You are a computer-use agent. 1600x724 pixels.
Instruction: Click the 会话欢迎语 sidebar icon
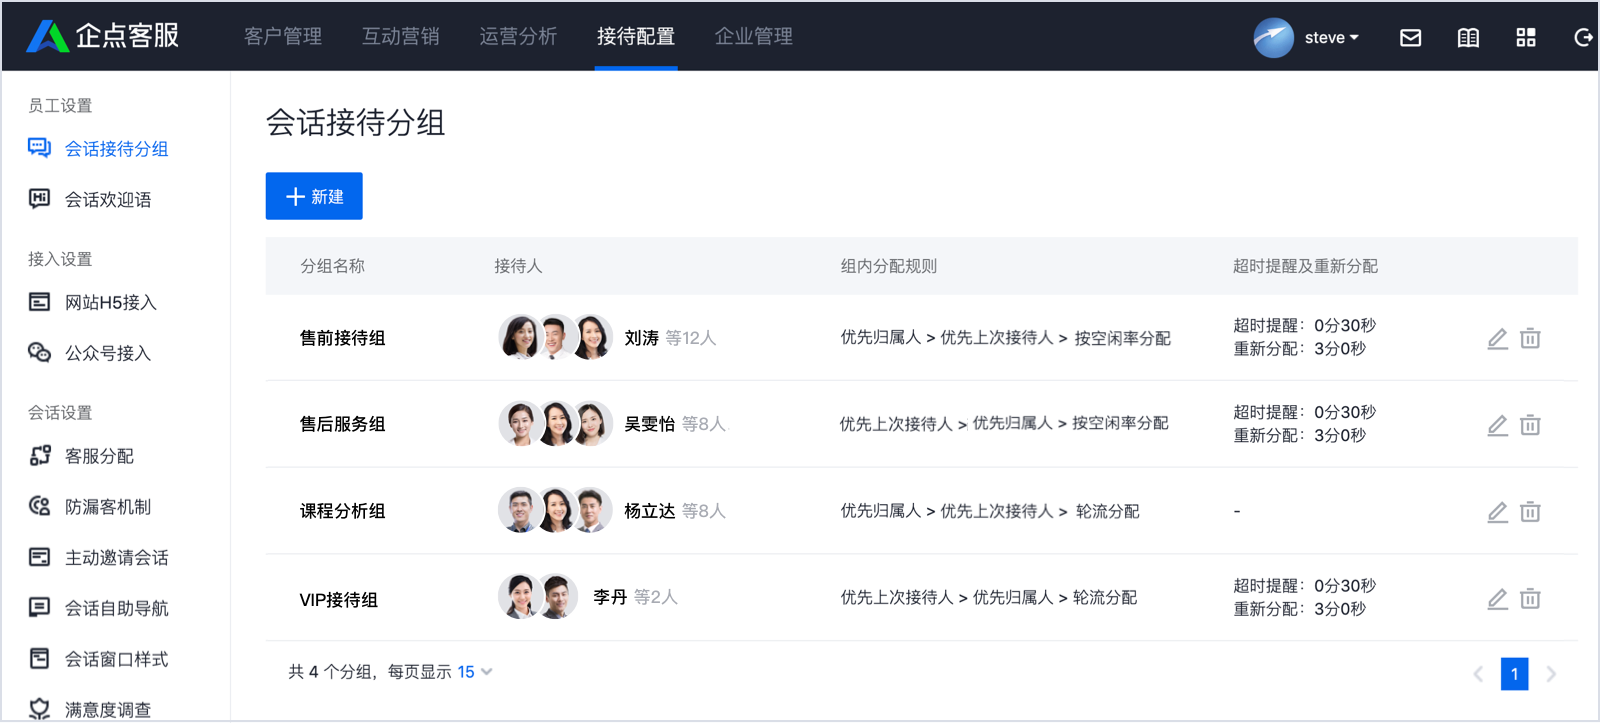coord(39,198)
